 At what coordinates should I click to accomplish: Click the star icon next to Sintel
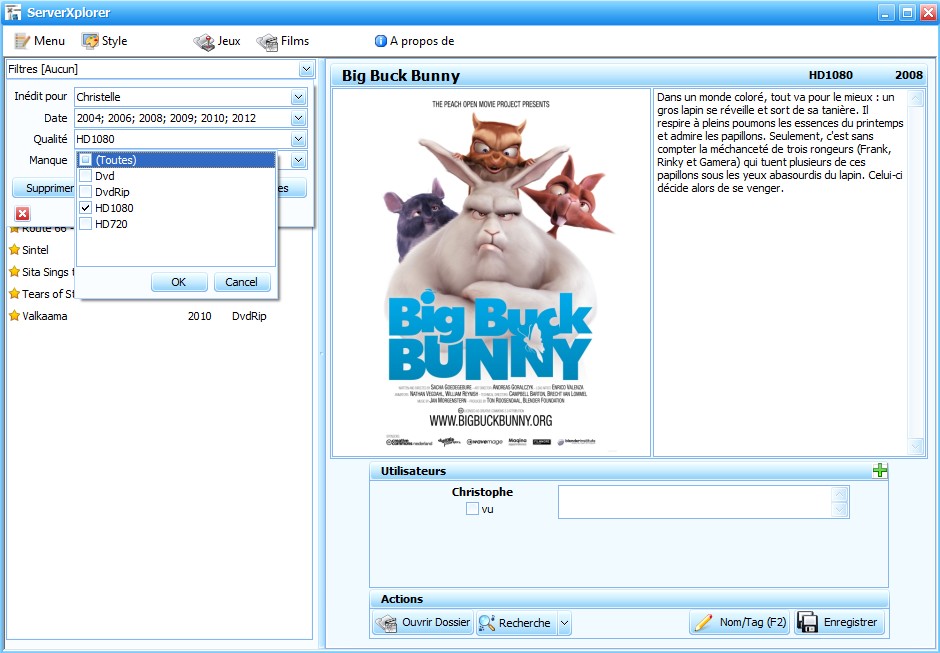click(x=14, y=249)
